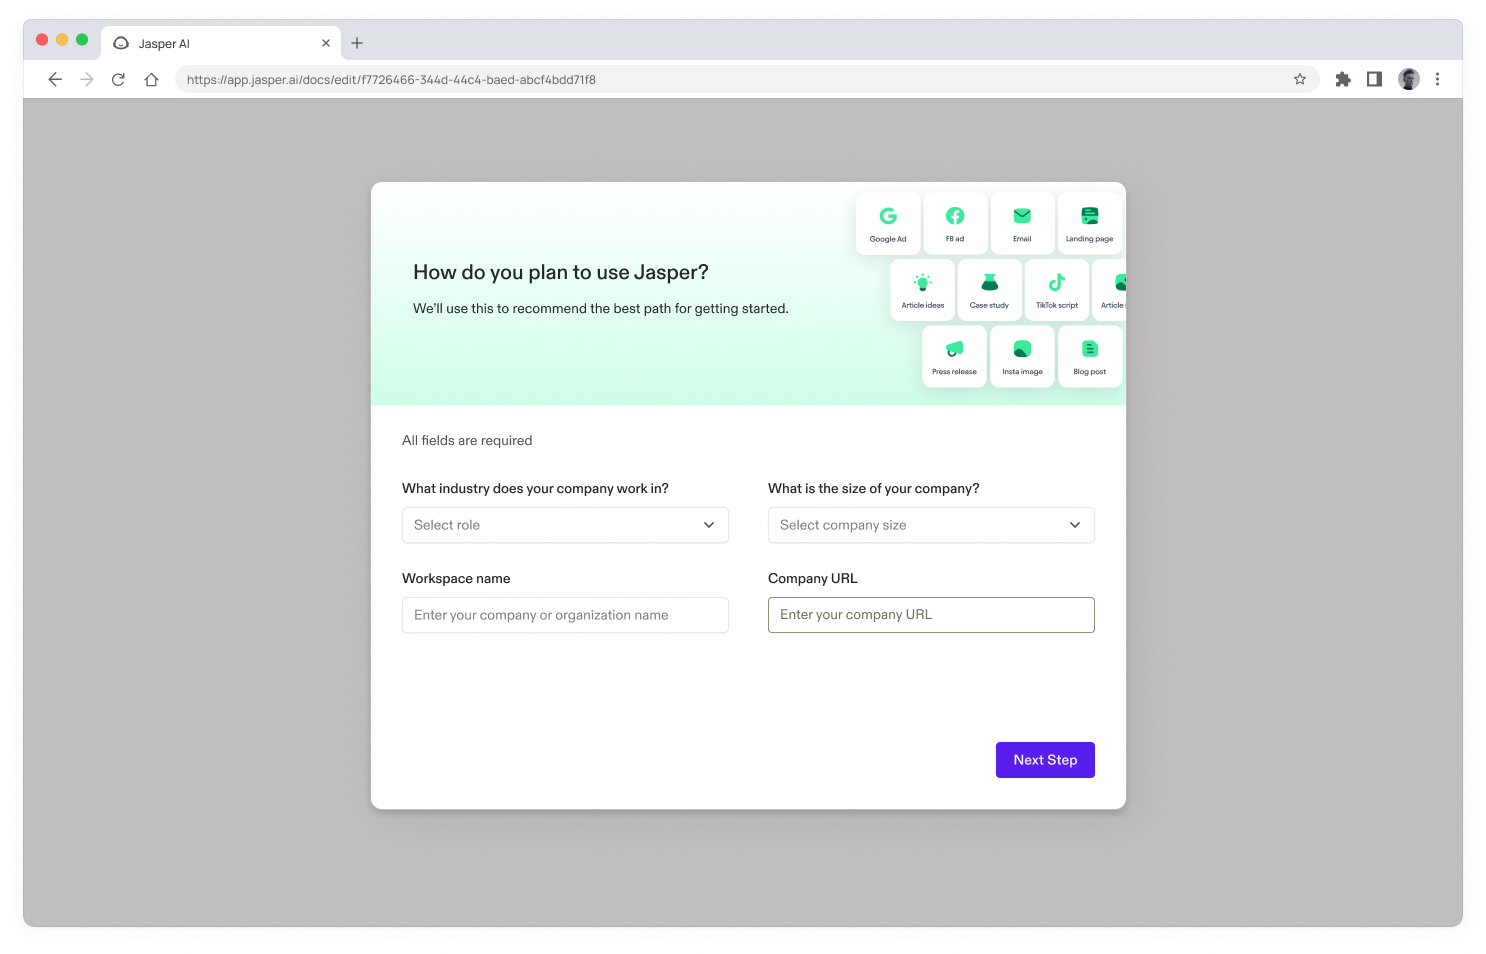This screenshot has width=1486, height=954.
Task: Click the Press release megaphone icon
Action: (954, 355)
